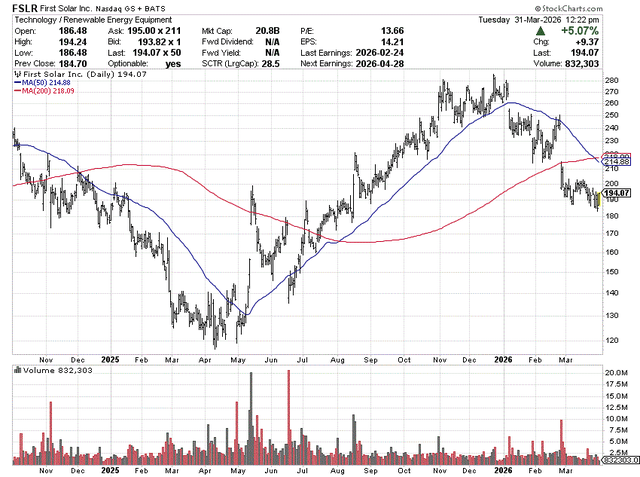The height and width of the screenshot is (477, 640).
Task: Click the Open price 186.48
Action: (73, 31)
